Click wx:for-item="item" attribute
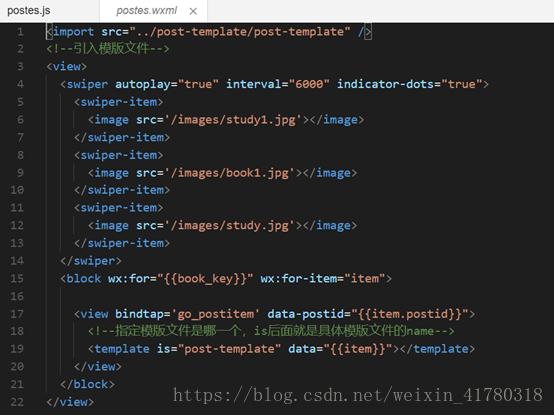The image size is (554, 415). point(323,278)
